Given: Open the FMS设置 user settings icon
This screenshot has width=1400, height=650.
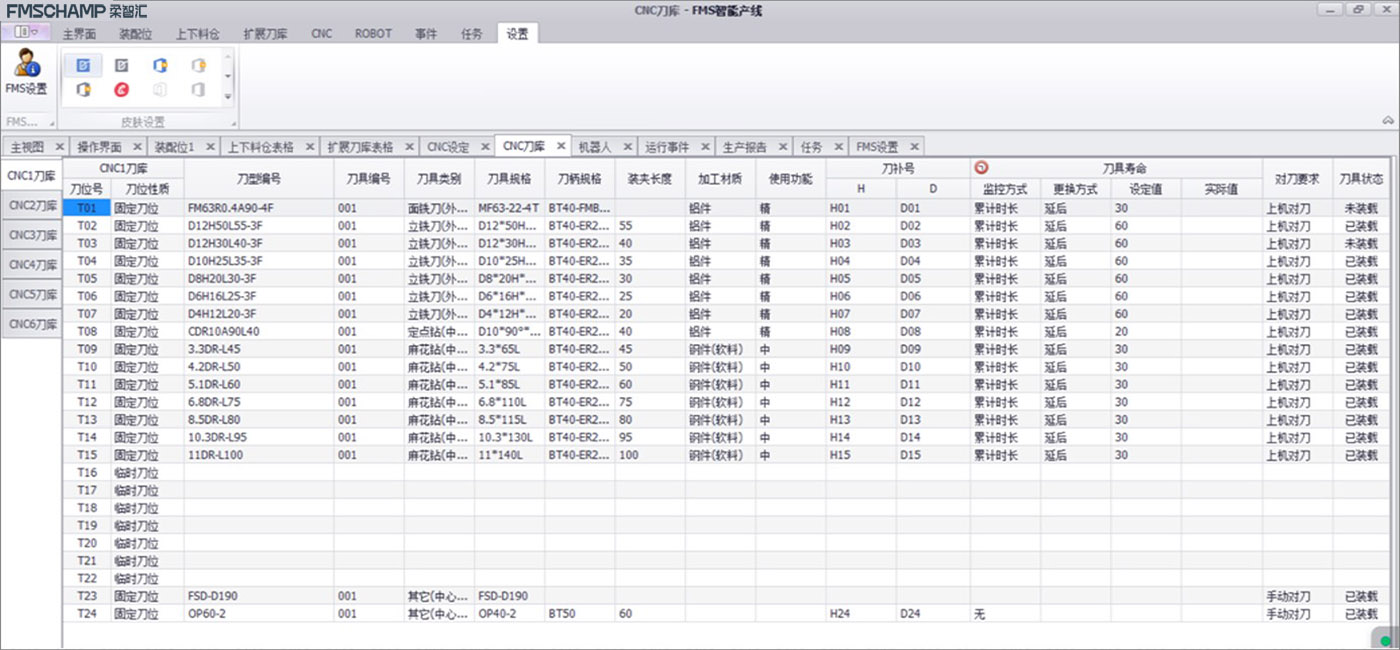Looking at the screenshot, I should [x=25, y=73].
